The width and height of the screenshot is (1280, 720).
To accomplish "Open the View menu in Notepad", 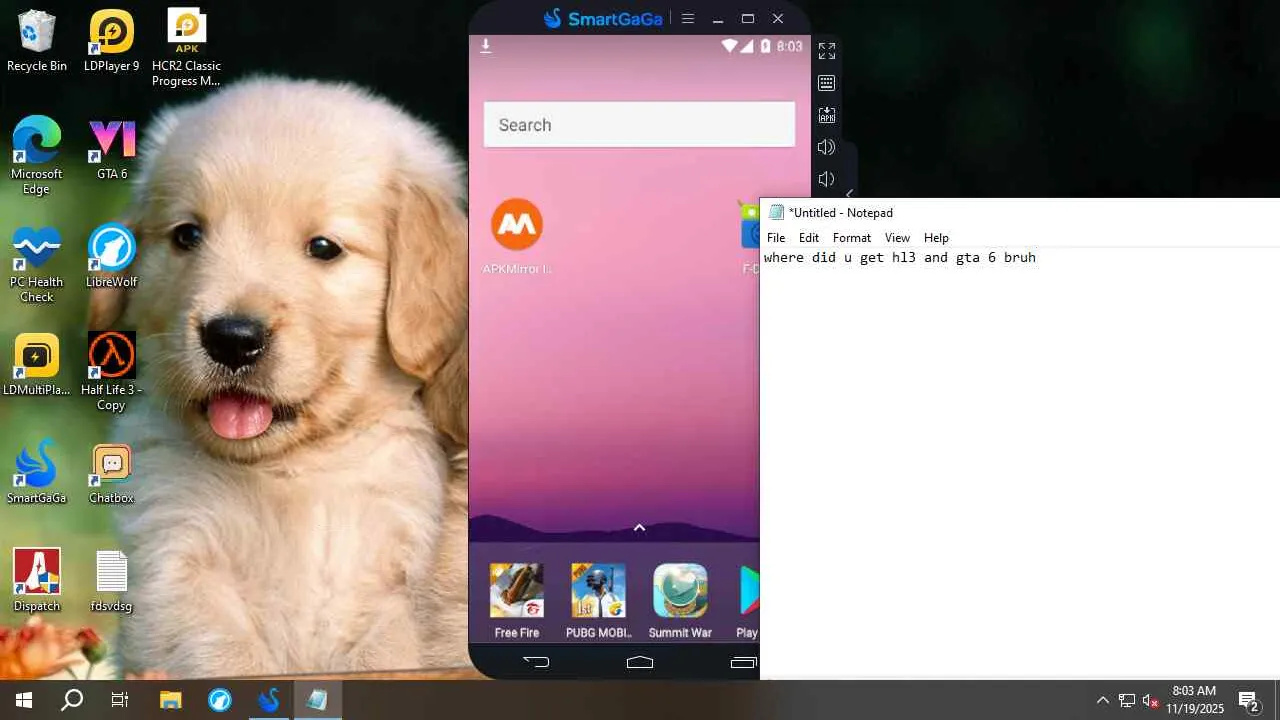I will (897, 238).
